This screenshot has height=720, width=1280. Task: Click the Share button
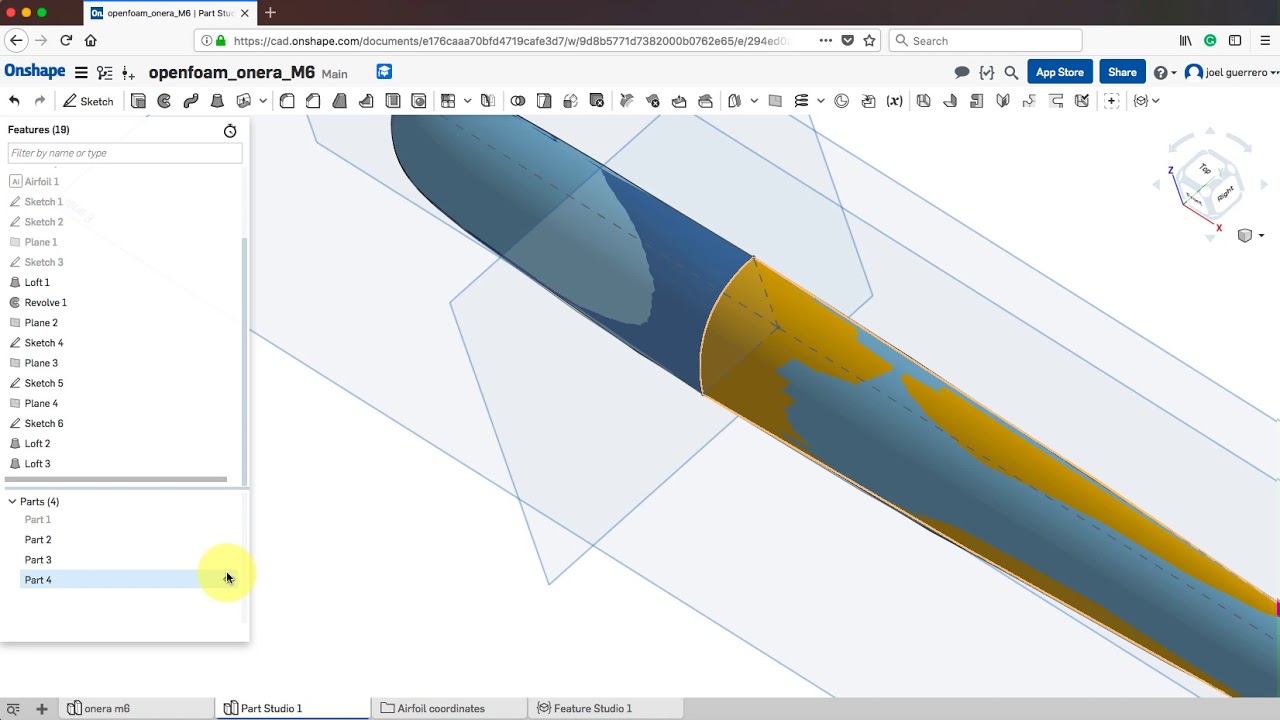click(1122, 72)
